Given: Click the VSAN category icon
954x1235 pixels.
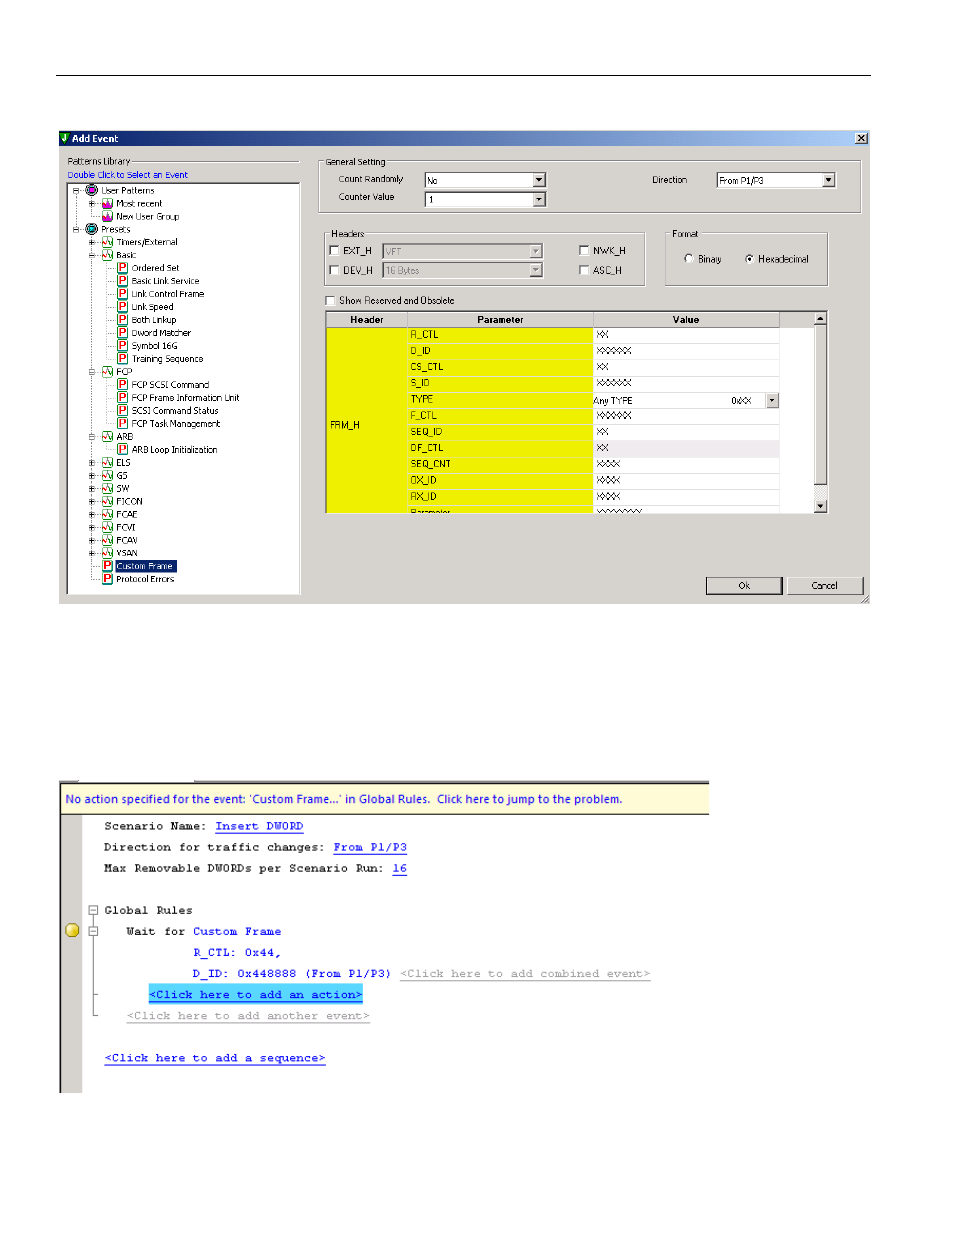Looking at the screenshot, I should point(107,553).
